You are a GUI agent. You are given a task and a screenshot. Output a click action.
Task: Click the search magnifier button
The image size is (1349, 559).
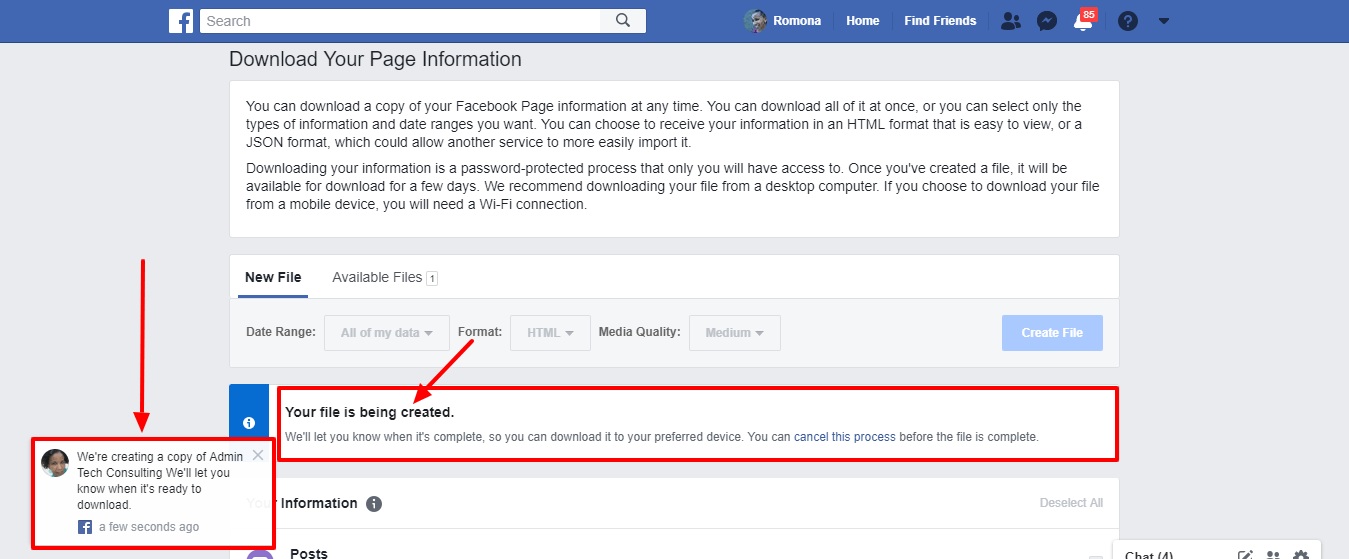[x=623, y=21]
